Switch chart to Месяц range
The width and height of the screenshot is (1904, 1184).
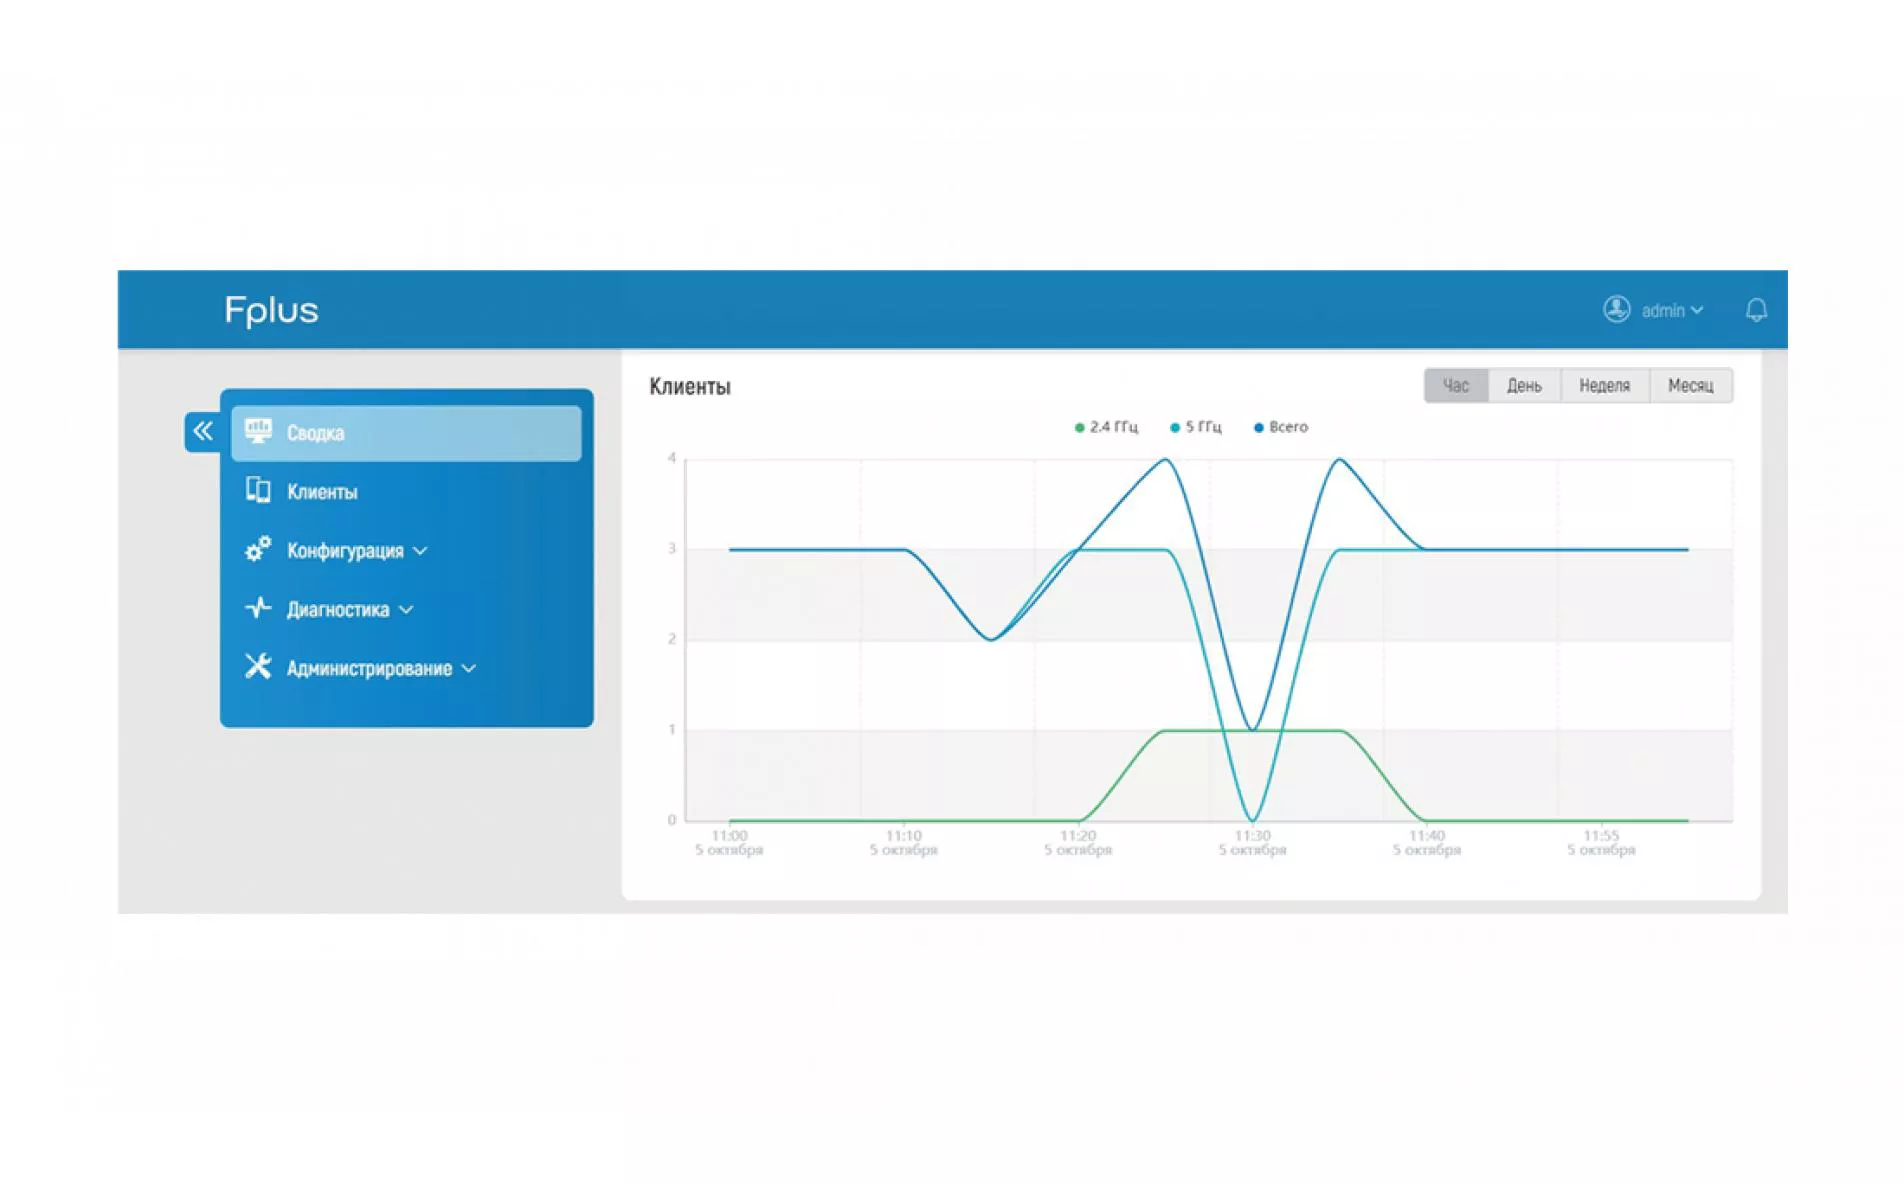(1690, 386)
